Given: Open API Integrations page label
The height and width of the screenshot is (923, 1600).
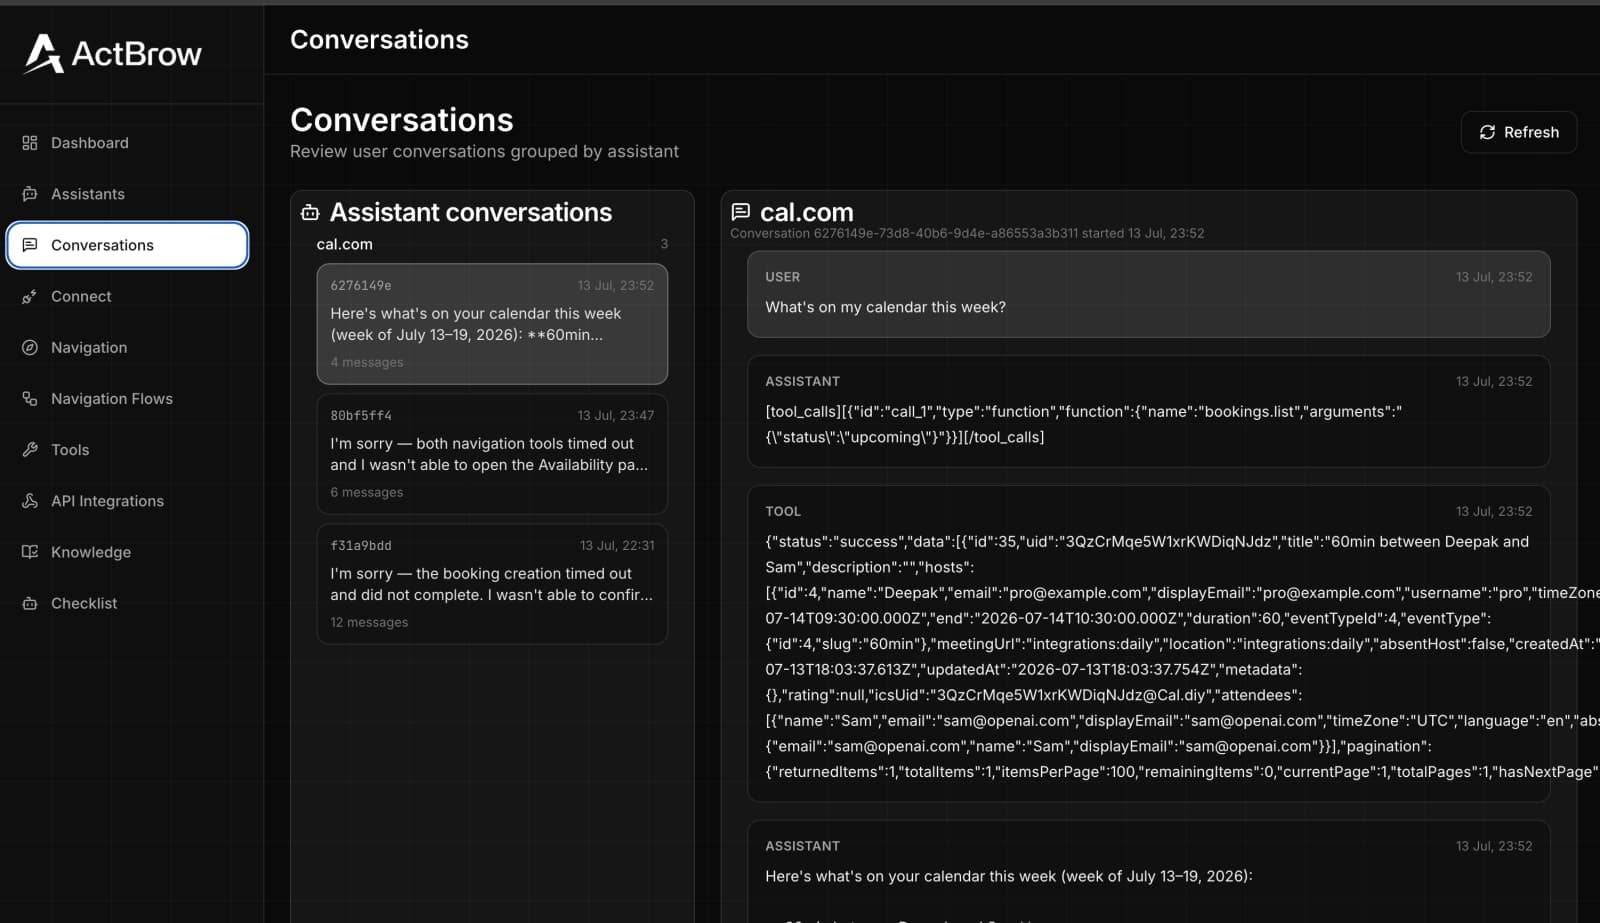Looking at the screenshot, I should pos(107,500).
